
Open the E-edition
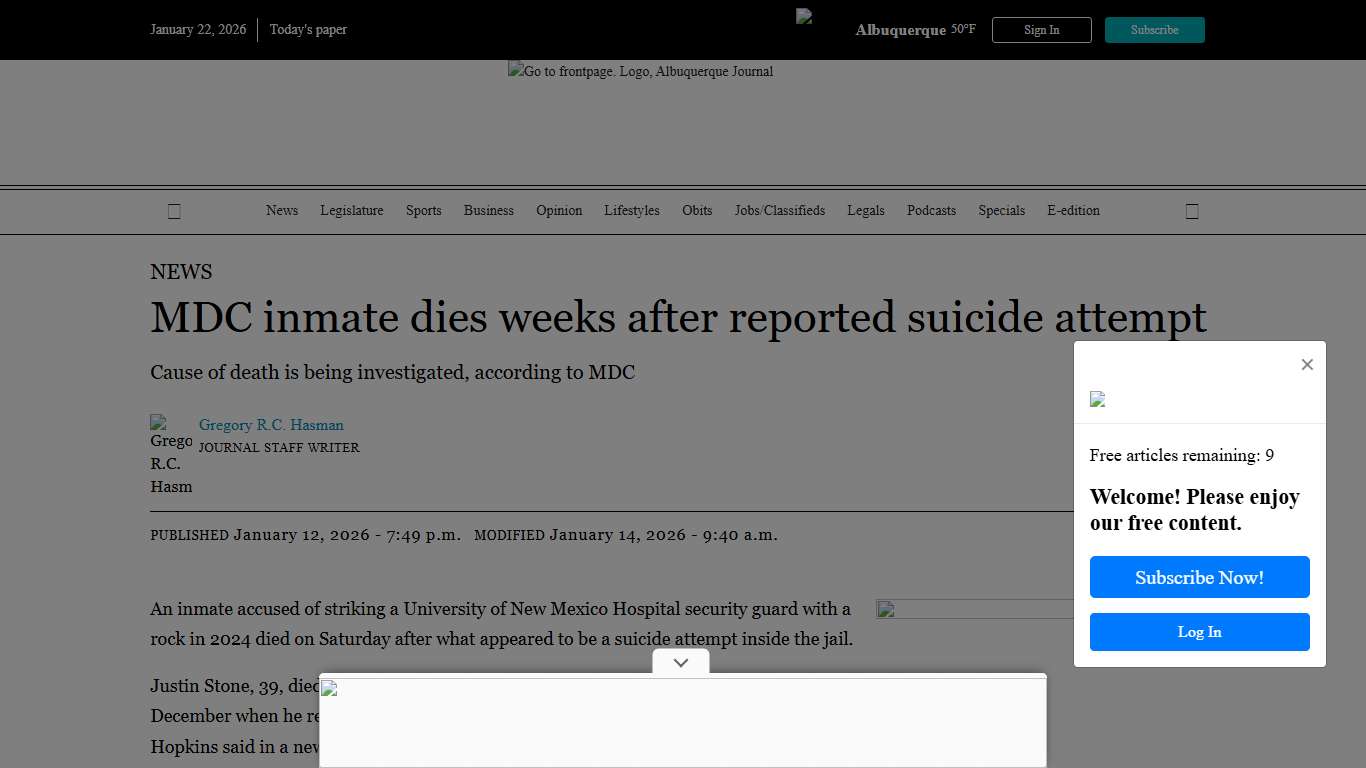[1073, 211]
